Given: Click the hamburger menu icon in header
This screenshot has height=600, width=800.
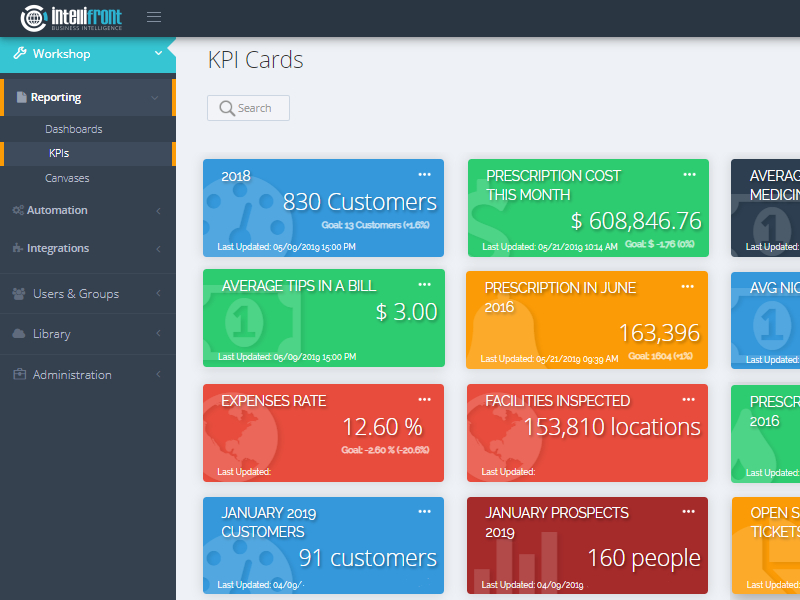Looking at the screenshot, I should point(153,17).
